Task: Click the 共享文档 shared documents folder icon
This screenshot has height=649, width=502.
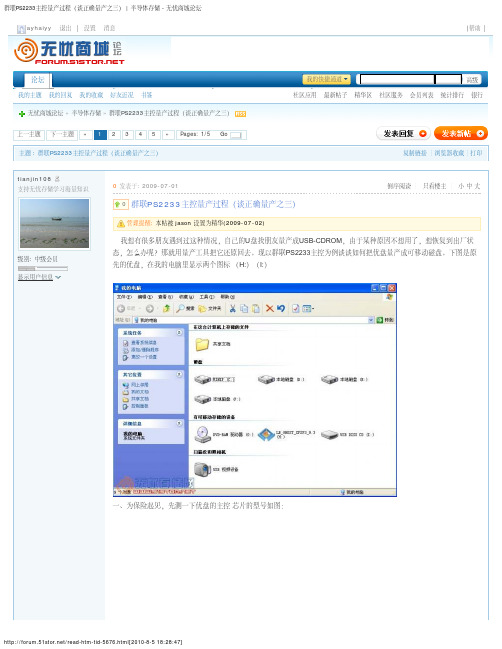Action: (202, 344)
